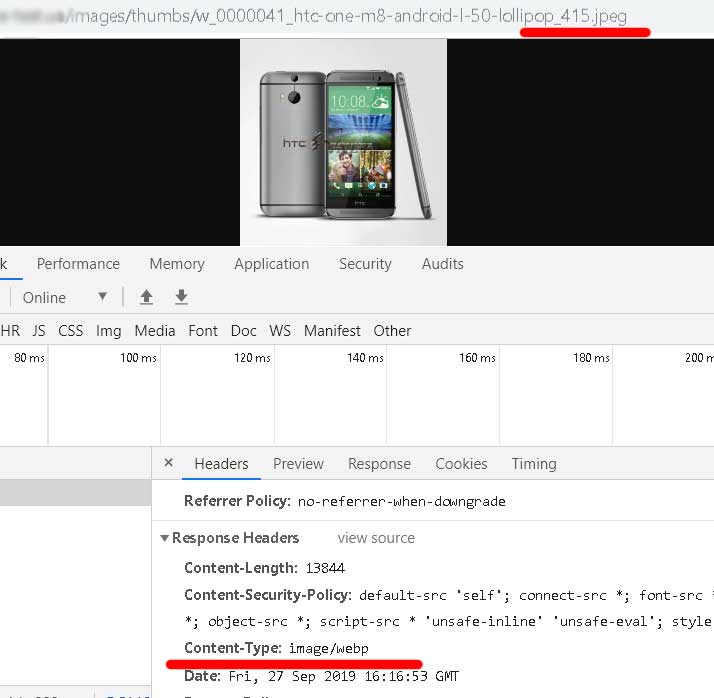Open the Security tab

365,264
